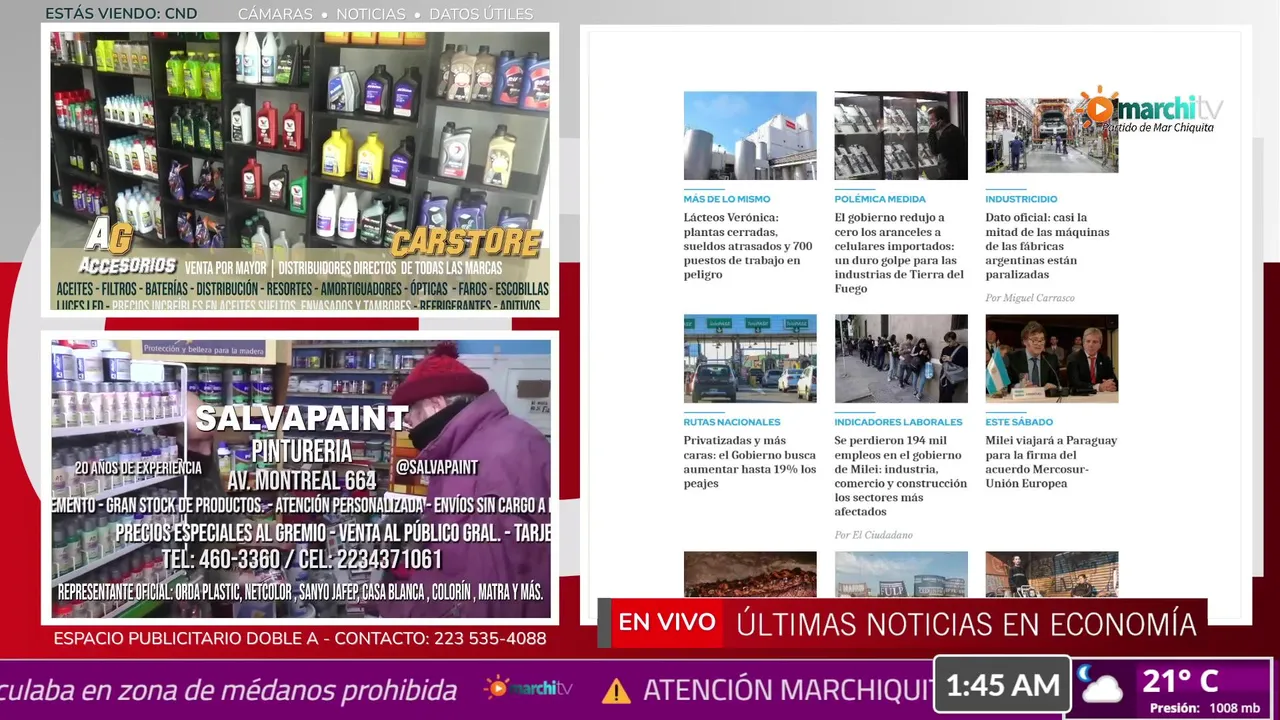1280x720 pixels.
Task: Click 'zona de médanos prohibida' ticker text
Action: 287,690
